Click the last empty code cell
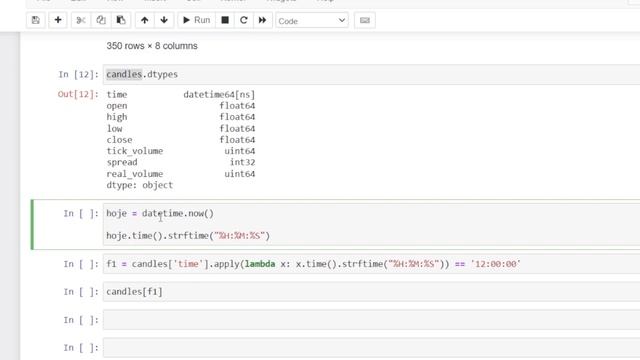The image size is (640, 360). 371,348
